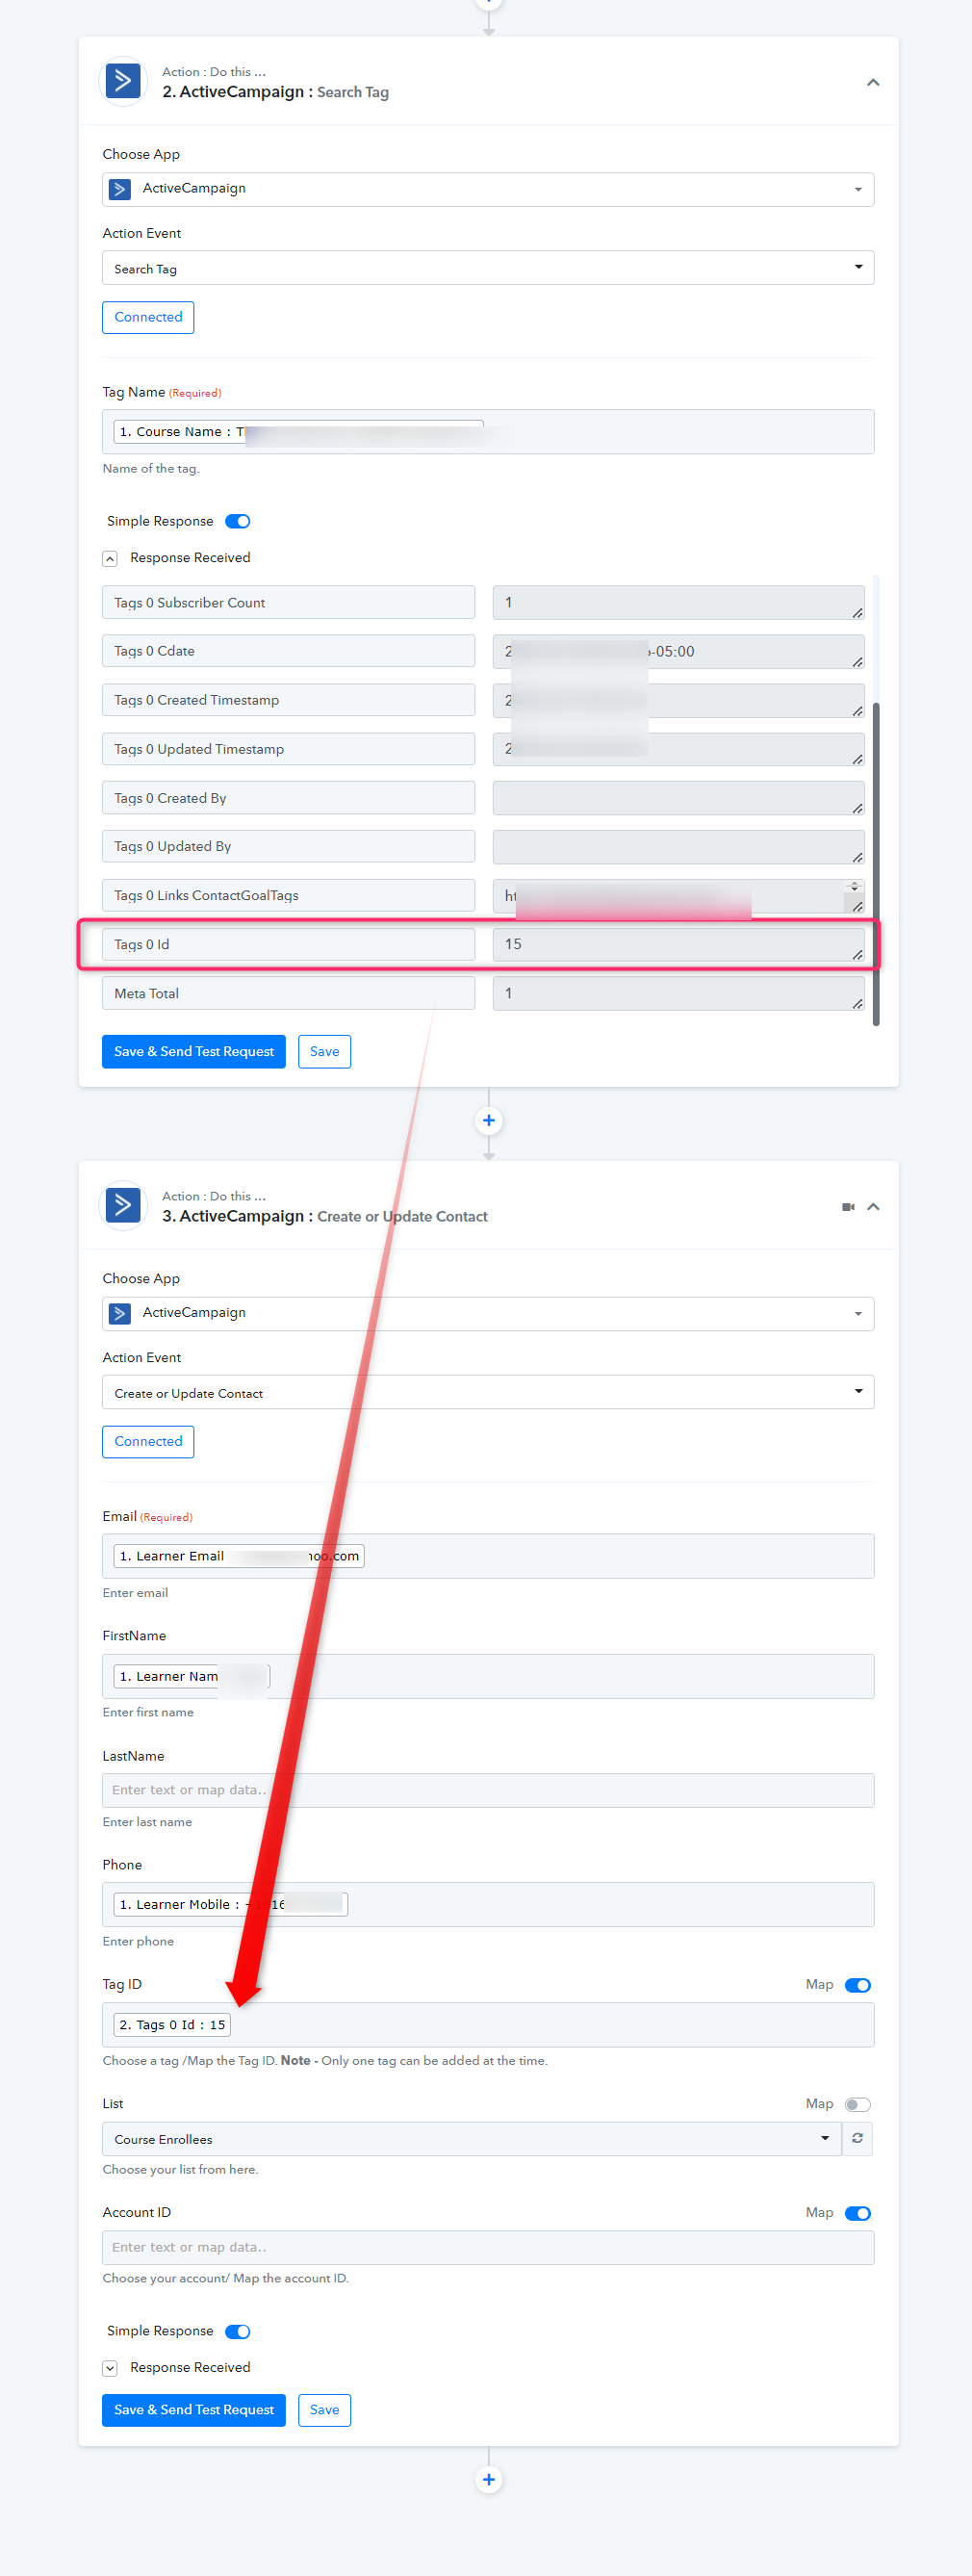Click the Phone input field

(488, 1904)
